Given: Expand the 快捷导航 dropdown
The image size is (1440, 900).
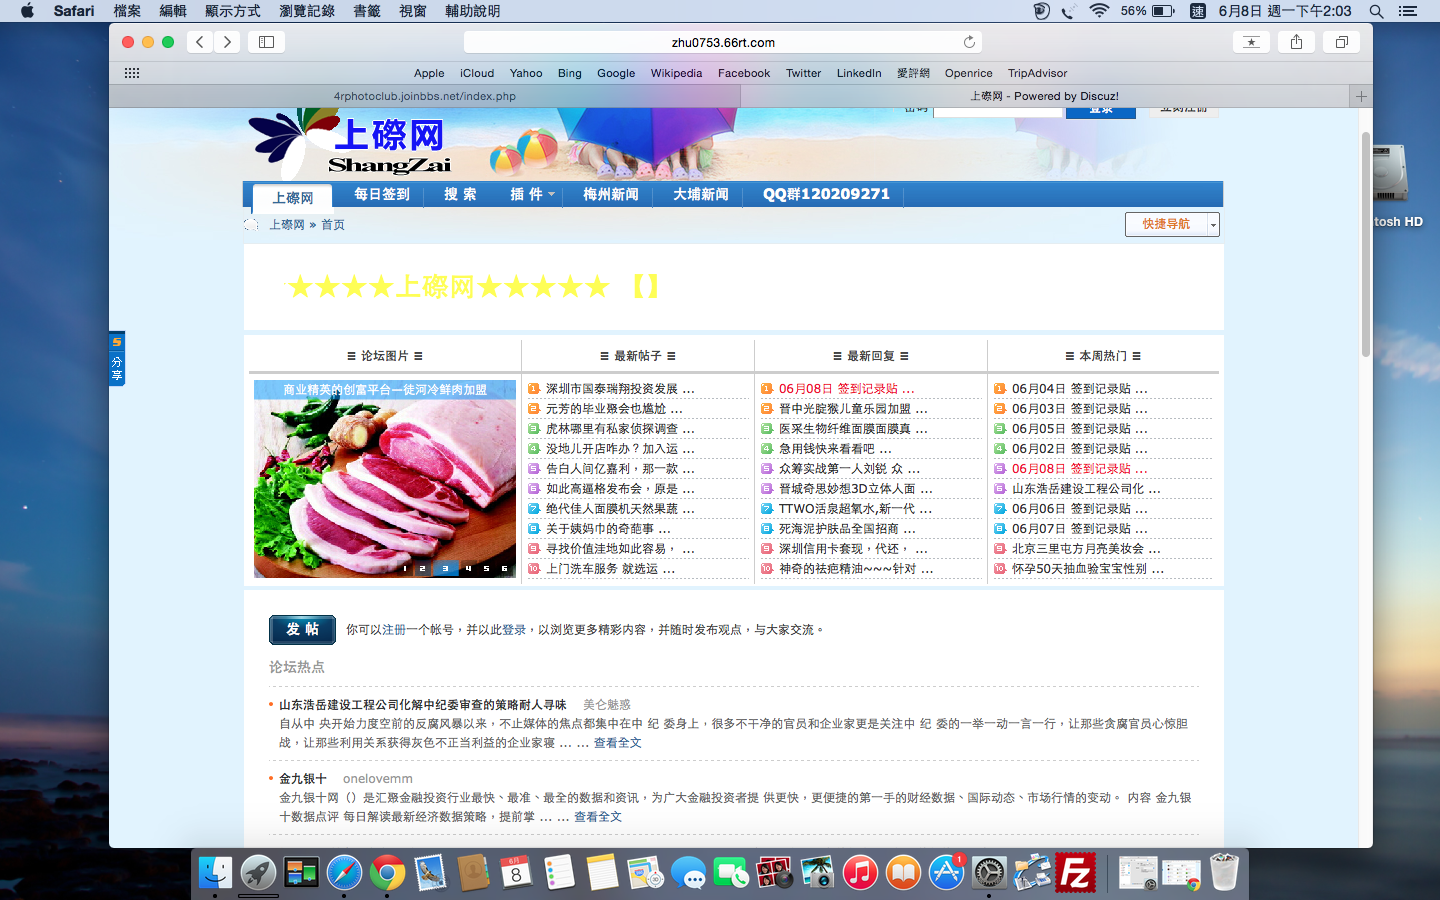Looking at the screenshot, I should pyautogui.click(x=1213, y=224).
